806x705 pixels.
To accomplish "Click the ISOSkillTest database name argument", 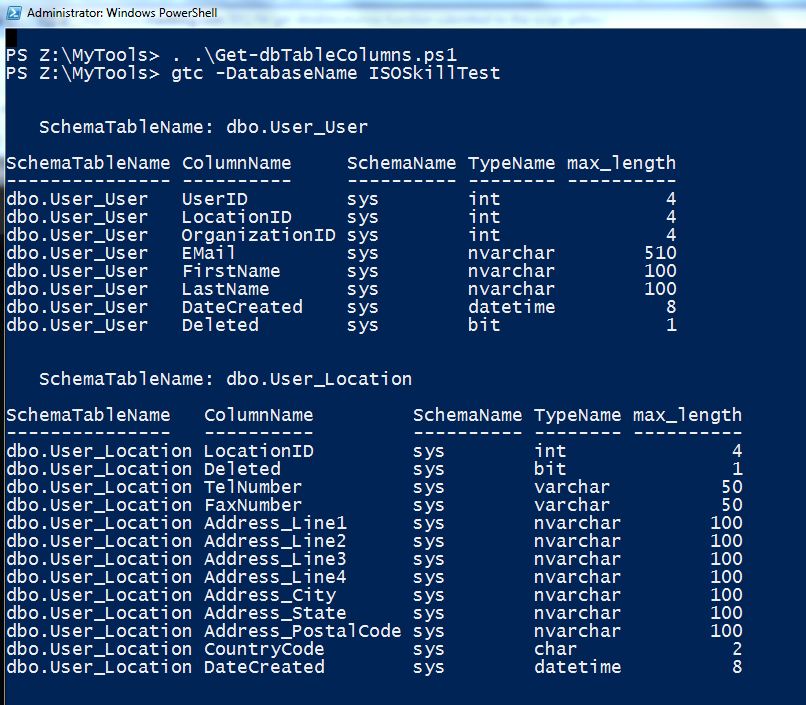I will (x=434, y=73).
